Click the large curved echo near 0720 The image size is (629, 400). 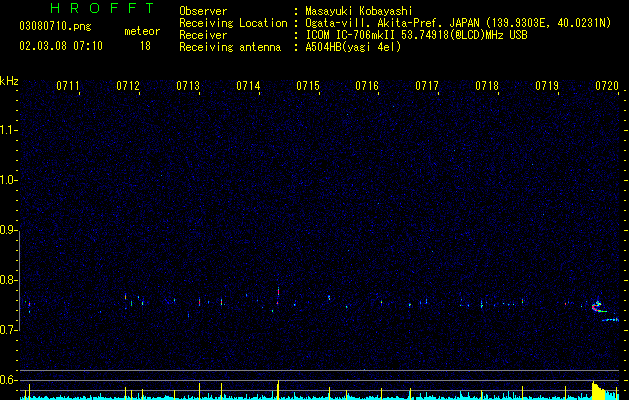tap(599, 307)
